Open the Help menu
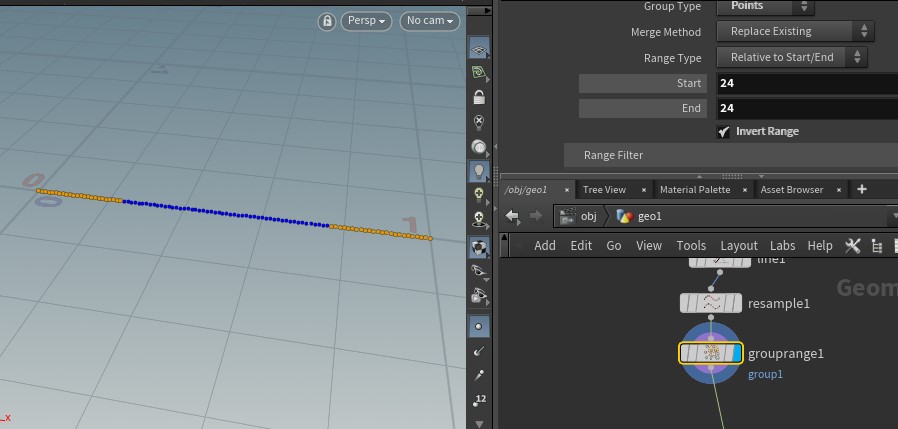Image resolution: width=898 pixels, height=429 pixels. click(820, 246)
